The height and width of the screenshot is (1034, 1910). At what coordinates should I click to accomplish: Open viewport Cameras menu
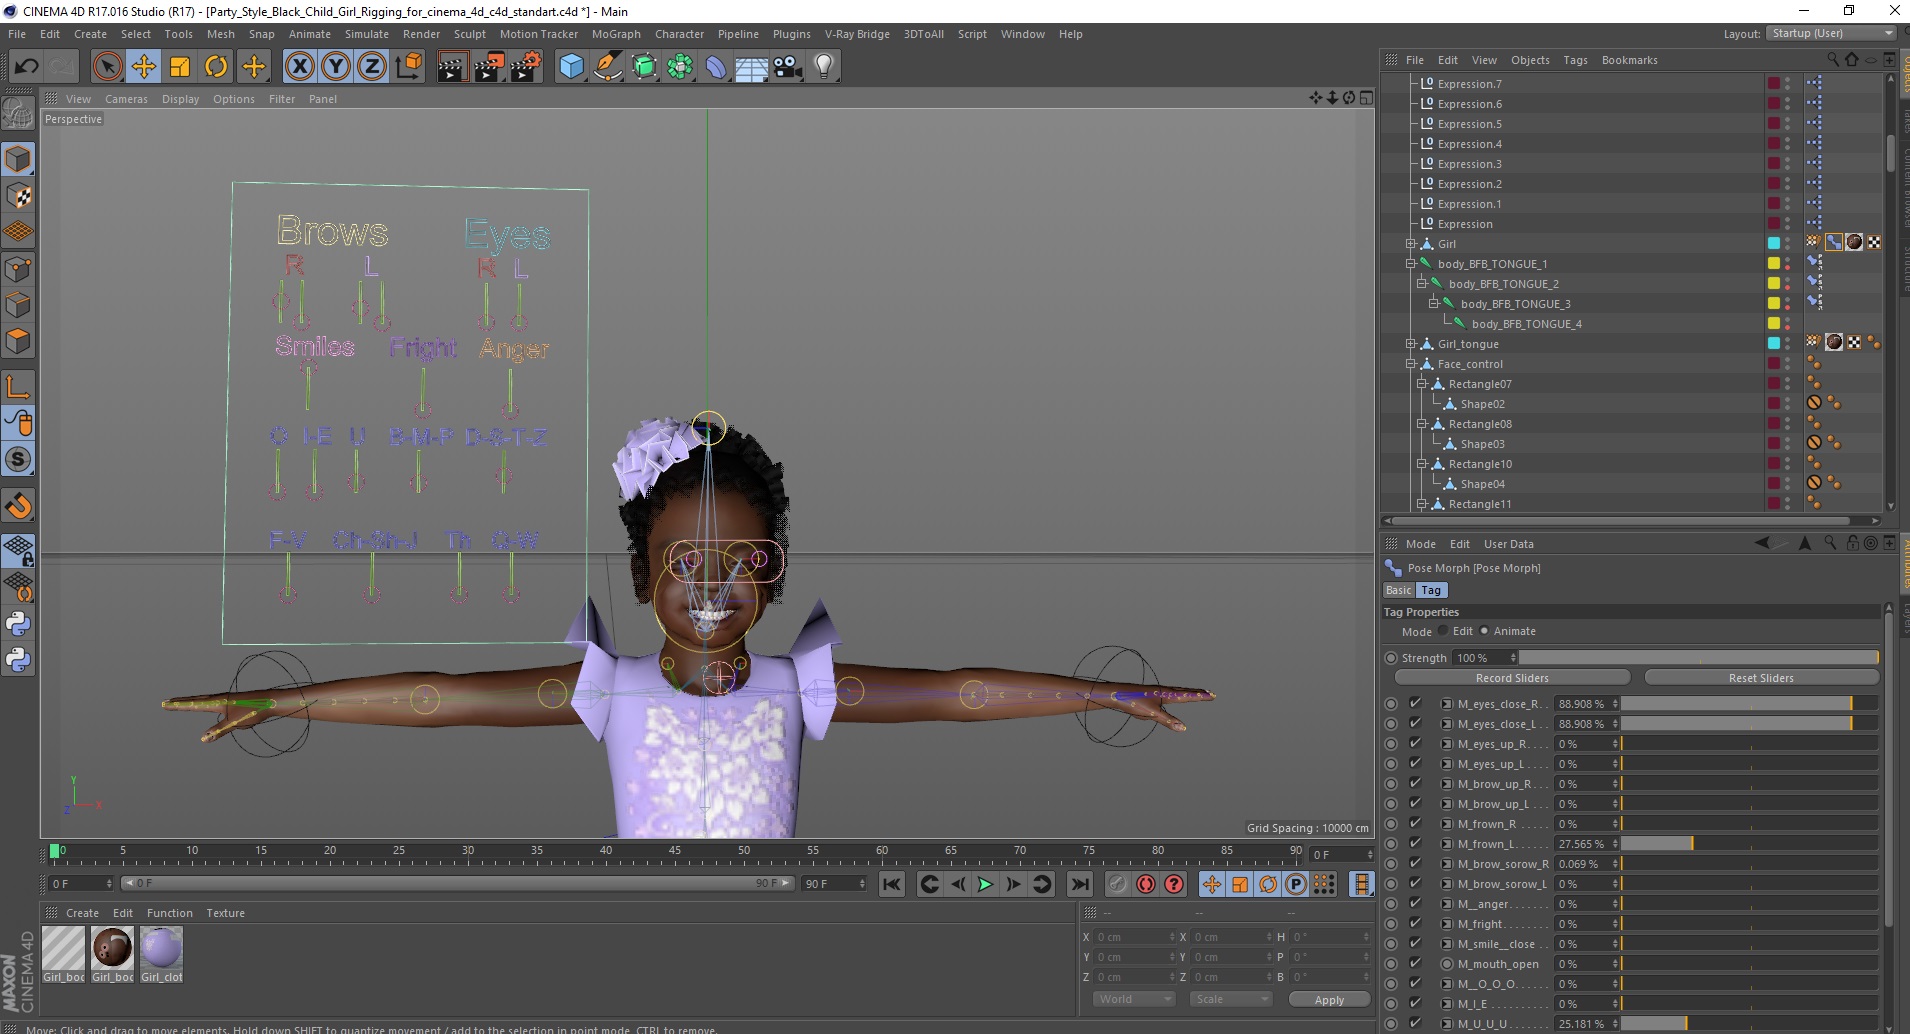(x=126, y=99)
